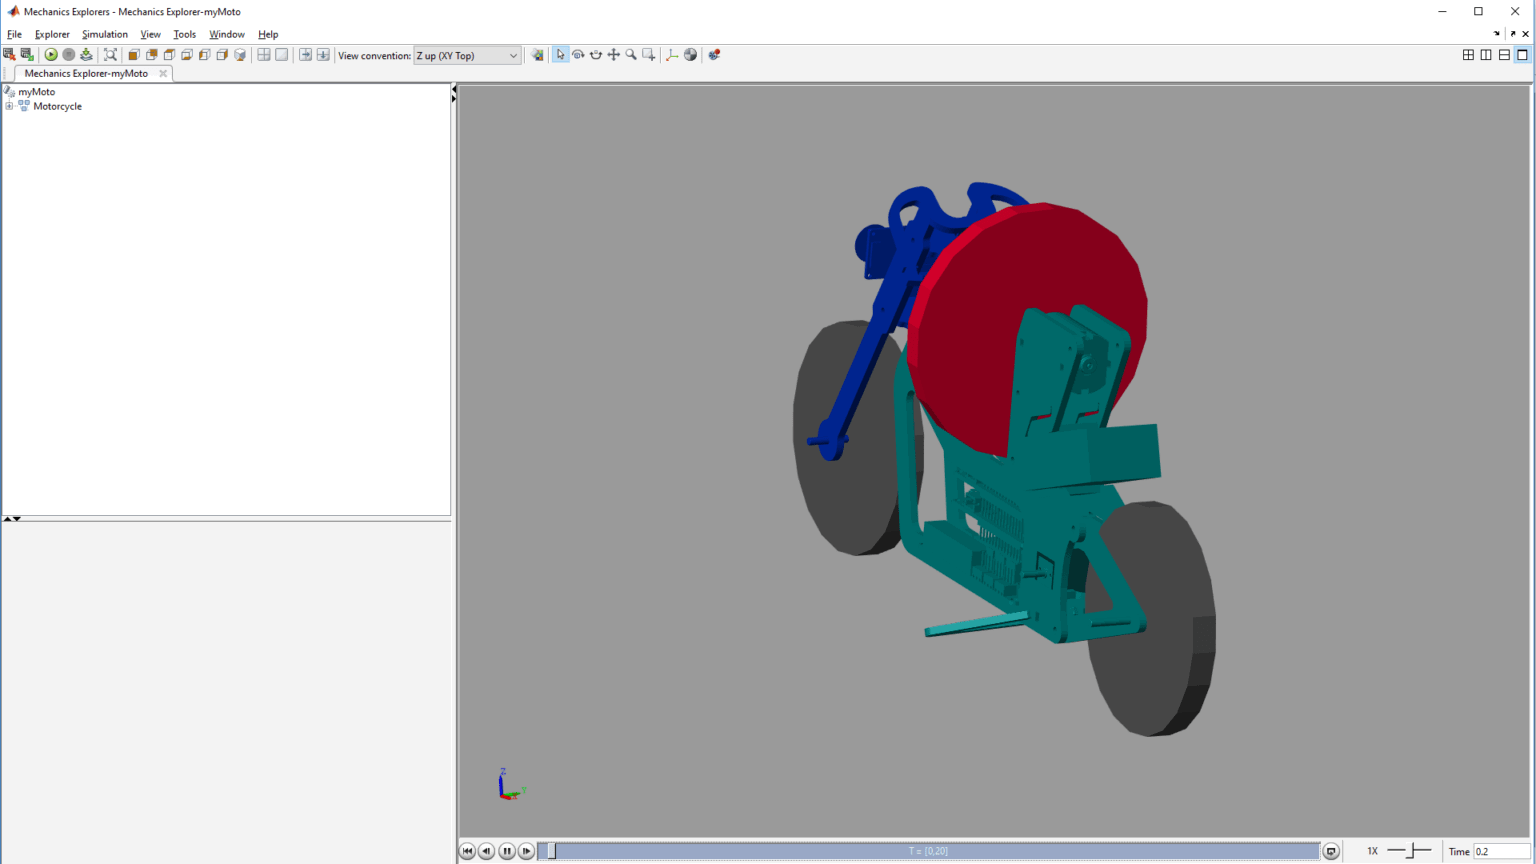This screenshot has width=1536, height=864.
Task: Pause the animation playback
Action: [507, 851]
